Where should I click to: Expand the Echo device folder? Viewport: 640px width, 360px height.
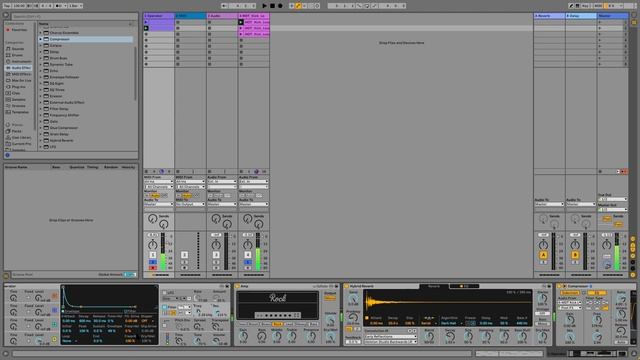click(x=41, y=71)
